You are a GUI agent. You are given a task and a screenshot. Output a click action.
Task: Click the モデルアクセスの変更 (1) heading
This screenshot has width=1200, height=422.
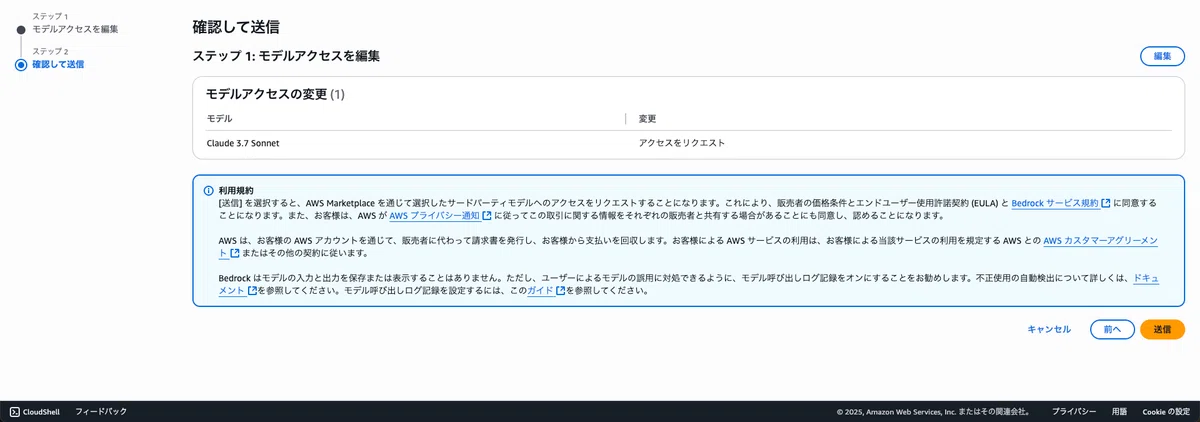275,94
